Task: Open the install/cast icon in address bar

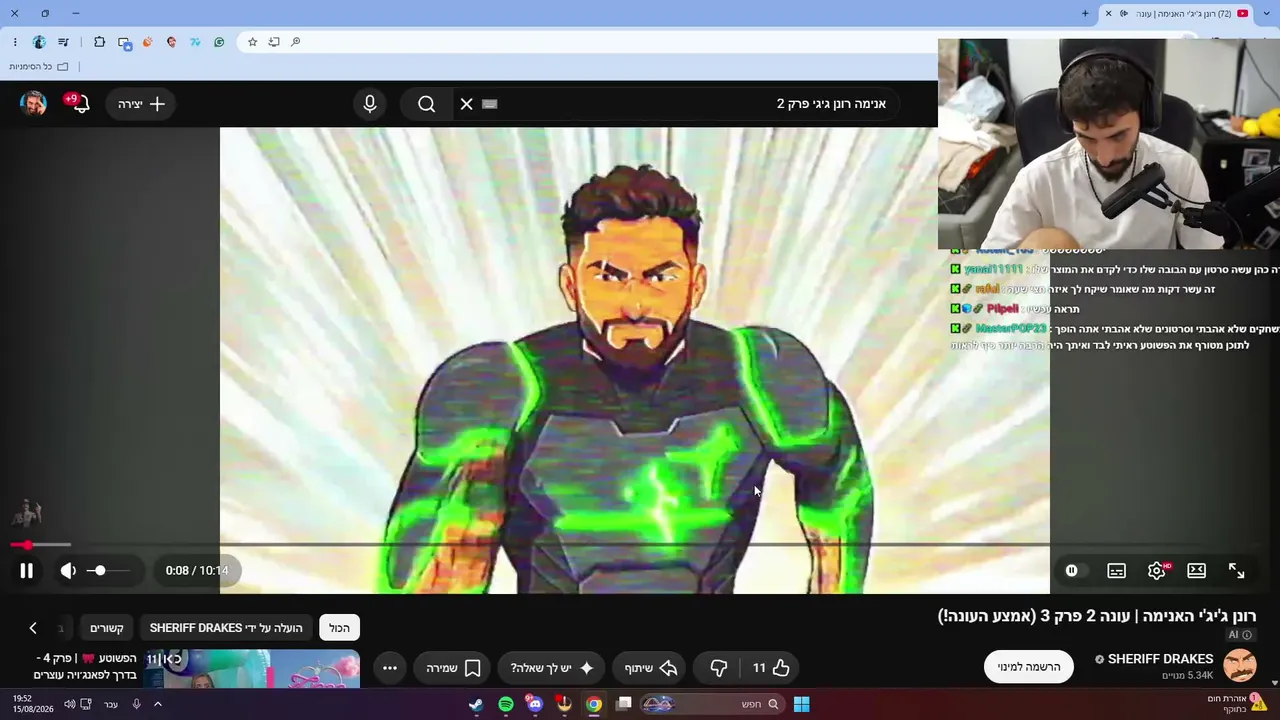Action: click(x=274, y=42)
